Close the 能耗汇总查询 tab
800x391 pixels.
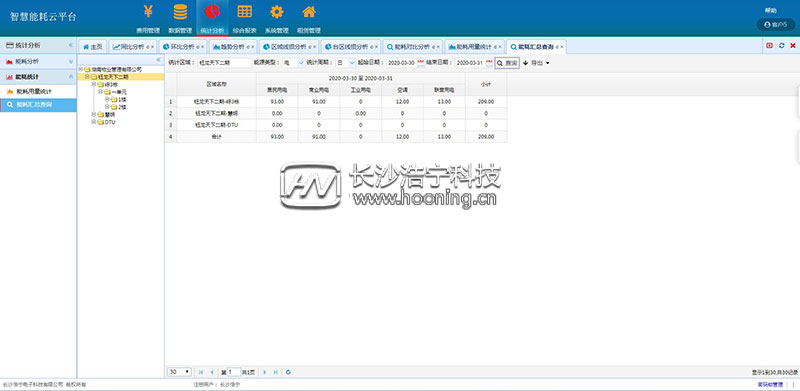click(562, 47)
